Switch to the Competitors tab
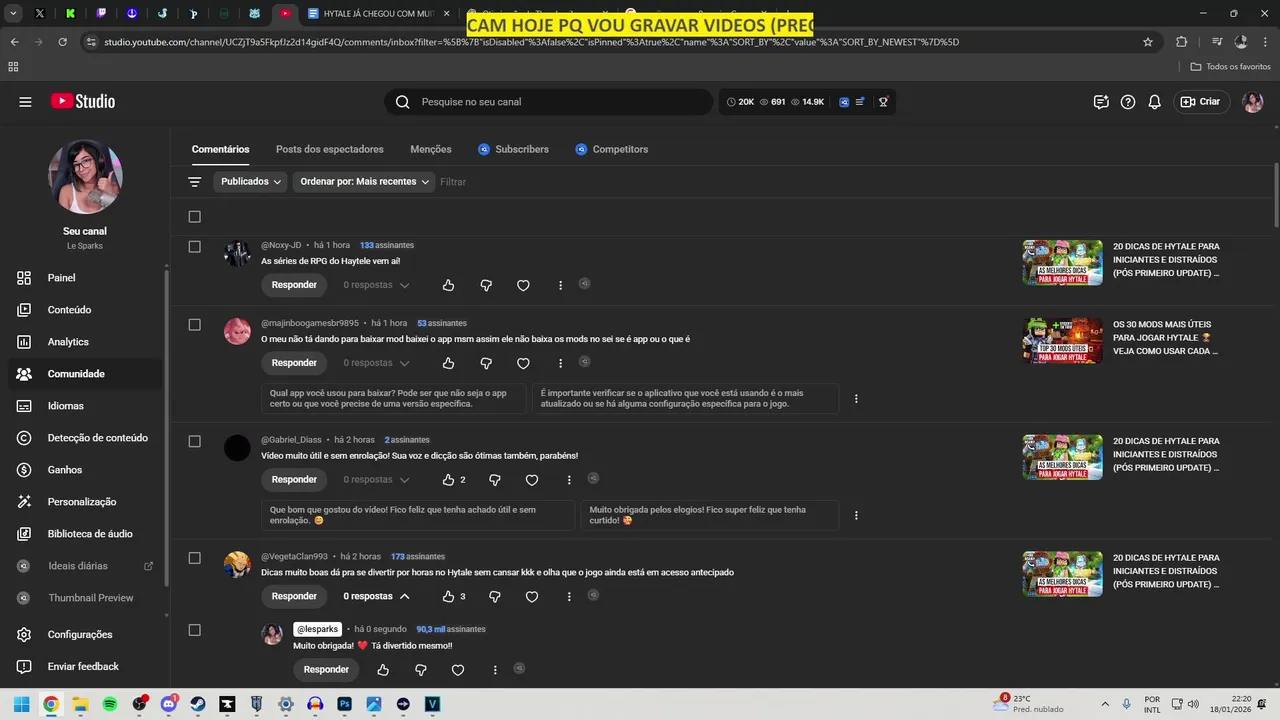 pyautogui.click(x=611, y=150)
